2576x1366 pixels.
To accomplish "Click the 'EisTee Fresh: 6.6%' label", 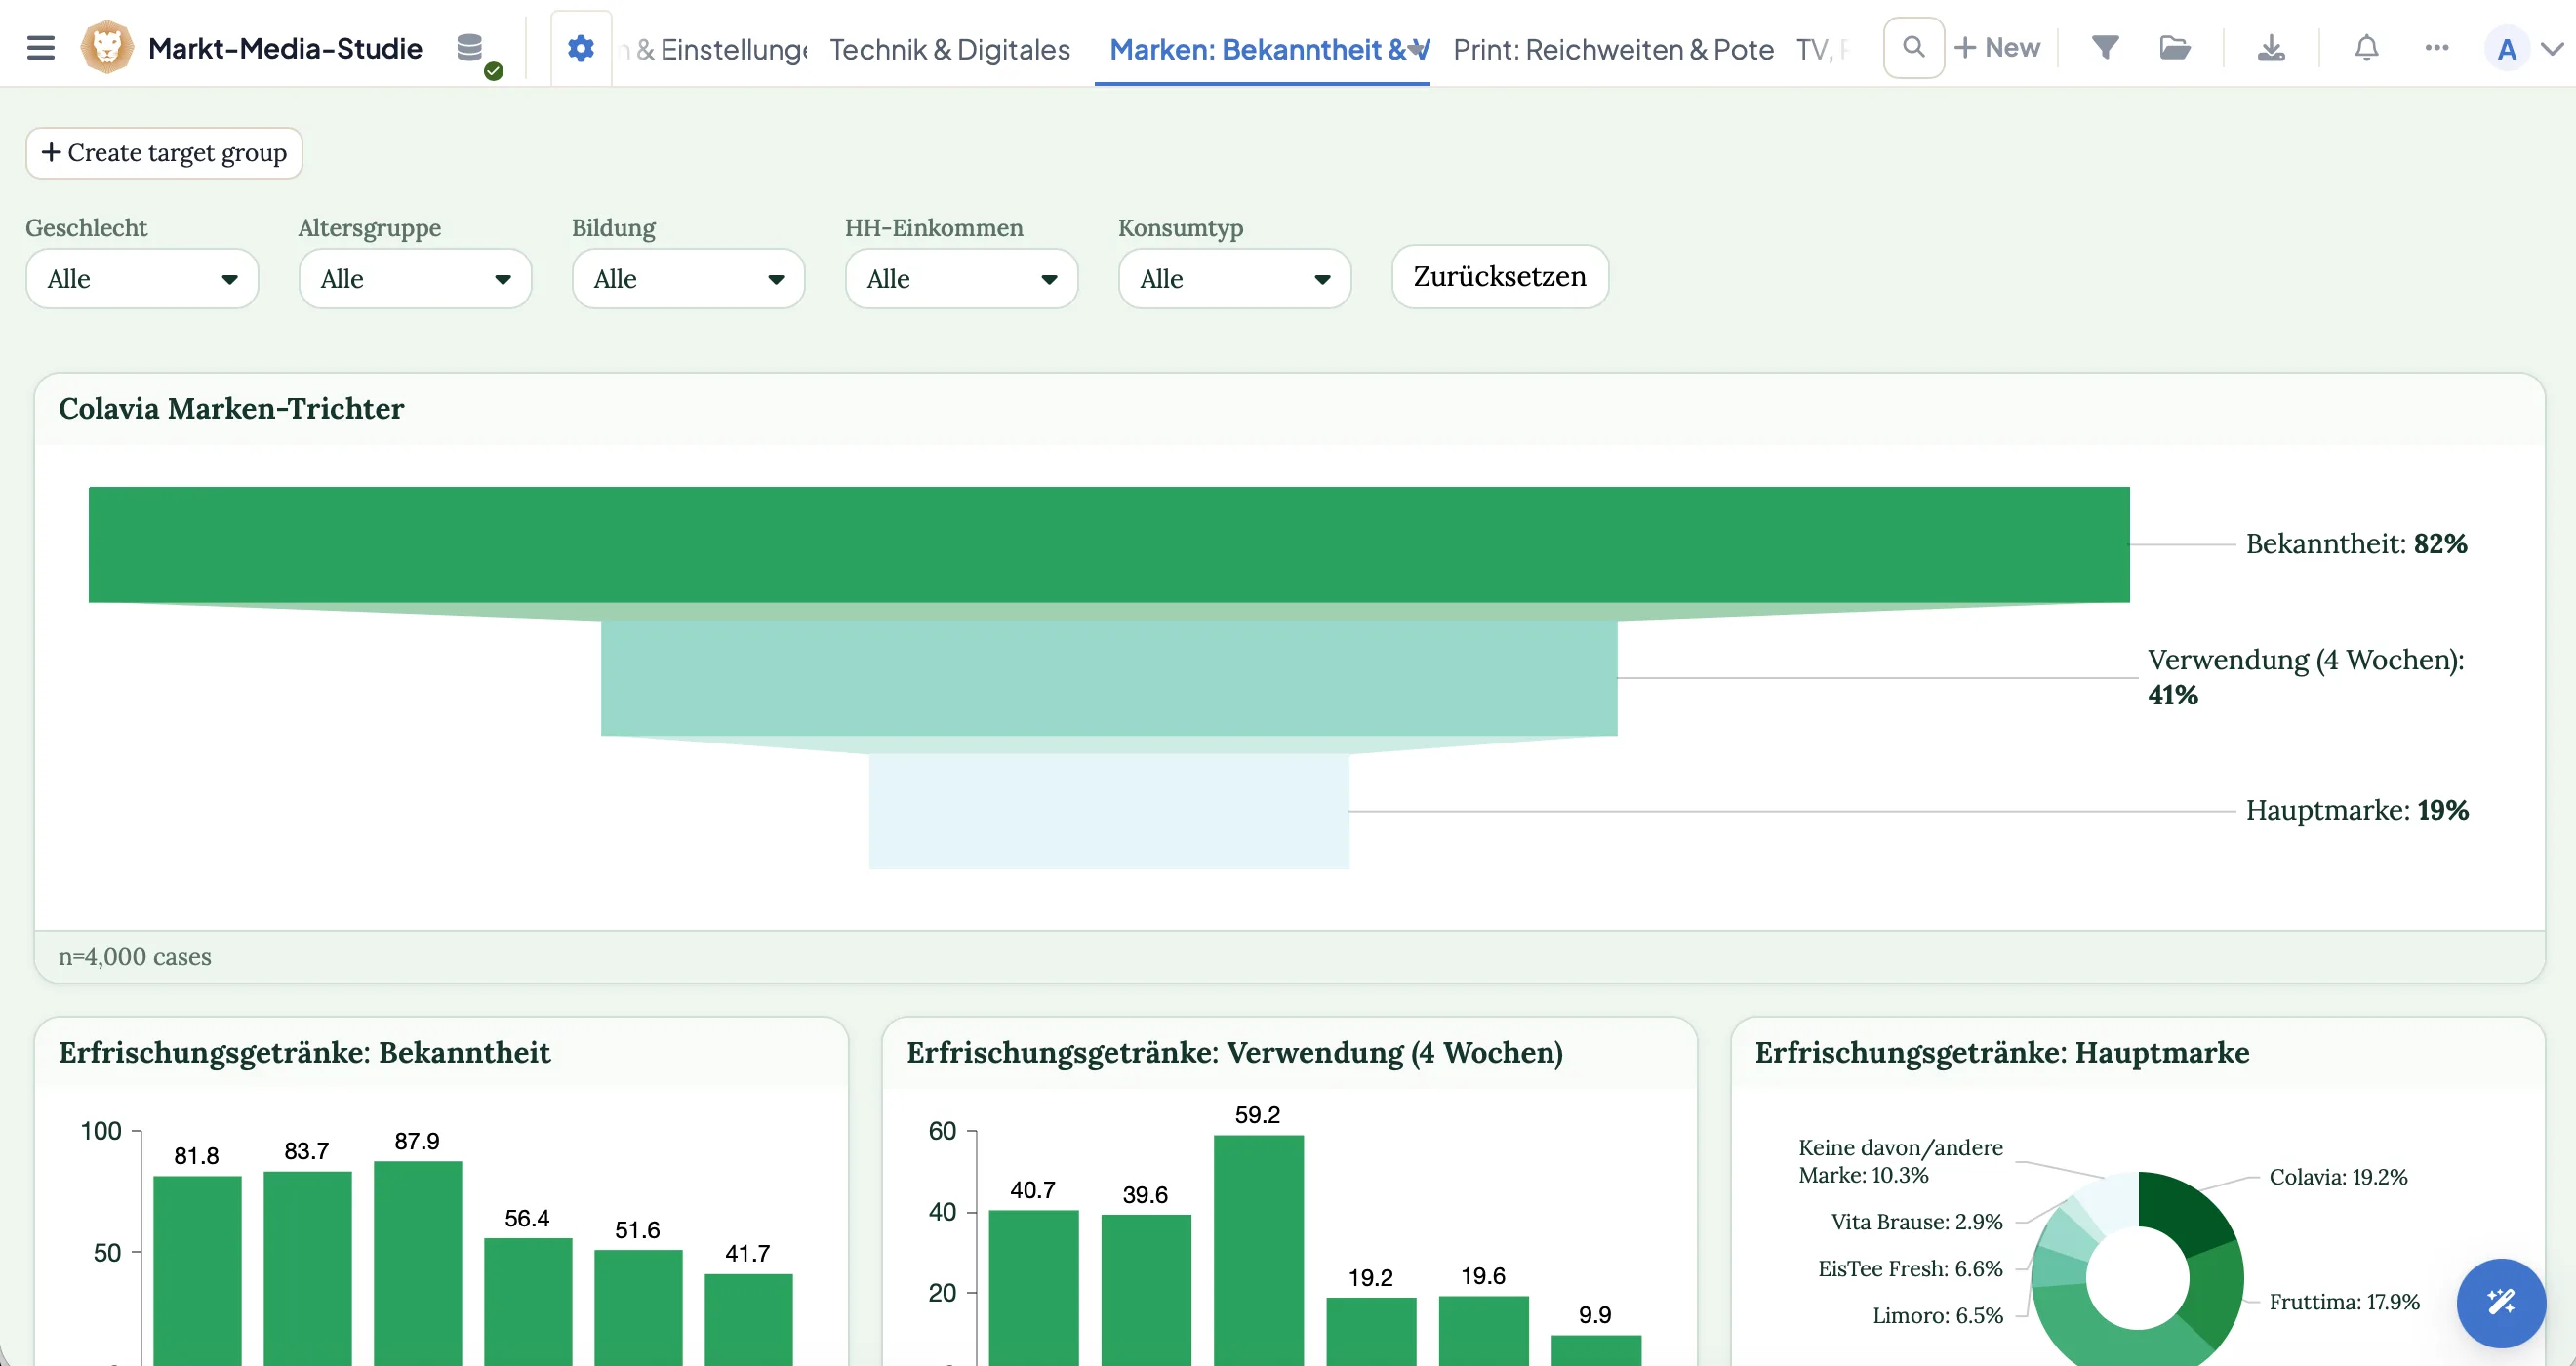I will 1910,1269.
